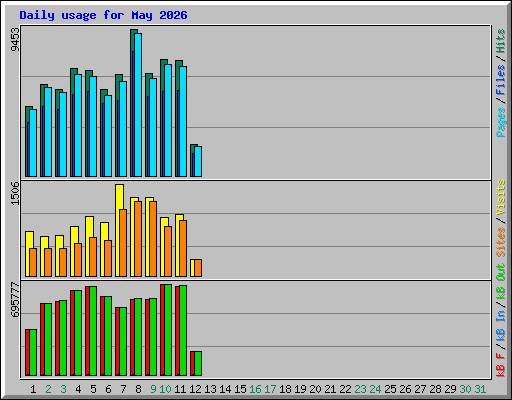Click the green kB Out bar, day 12
Screen dimensions: 512x400
[x=198, y=363]
